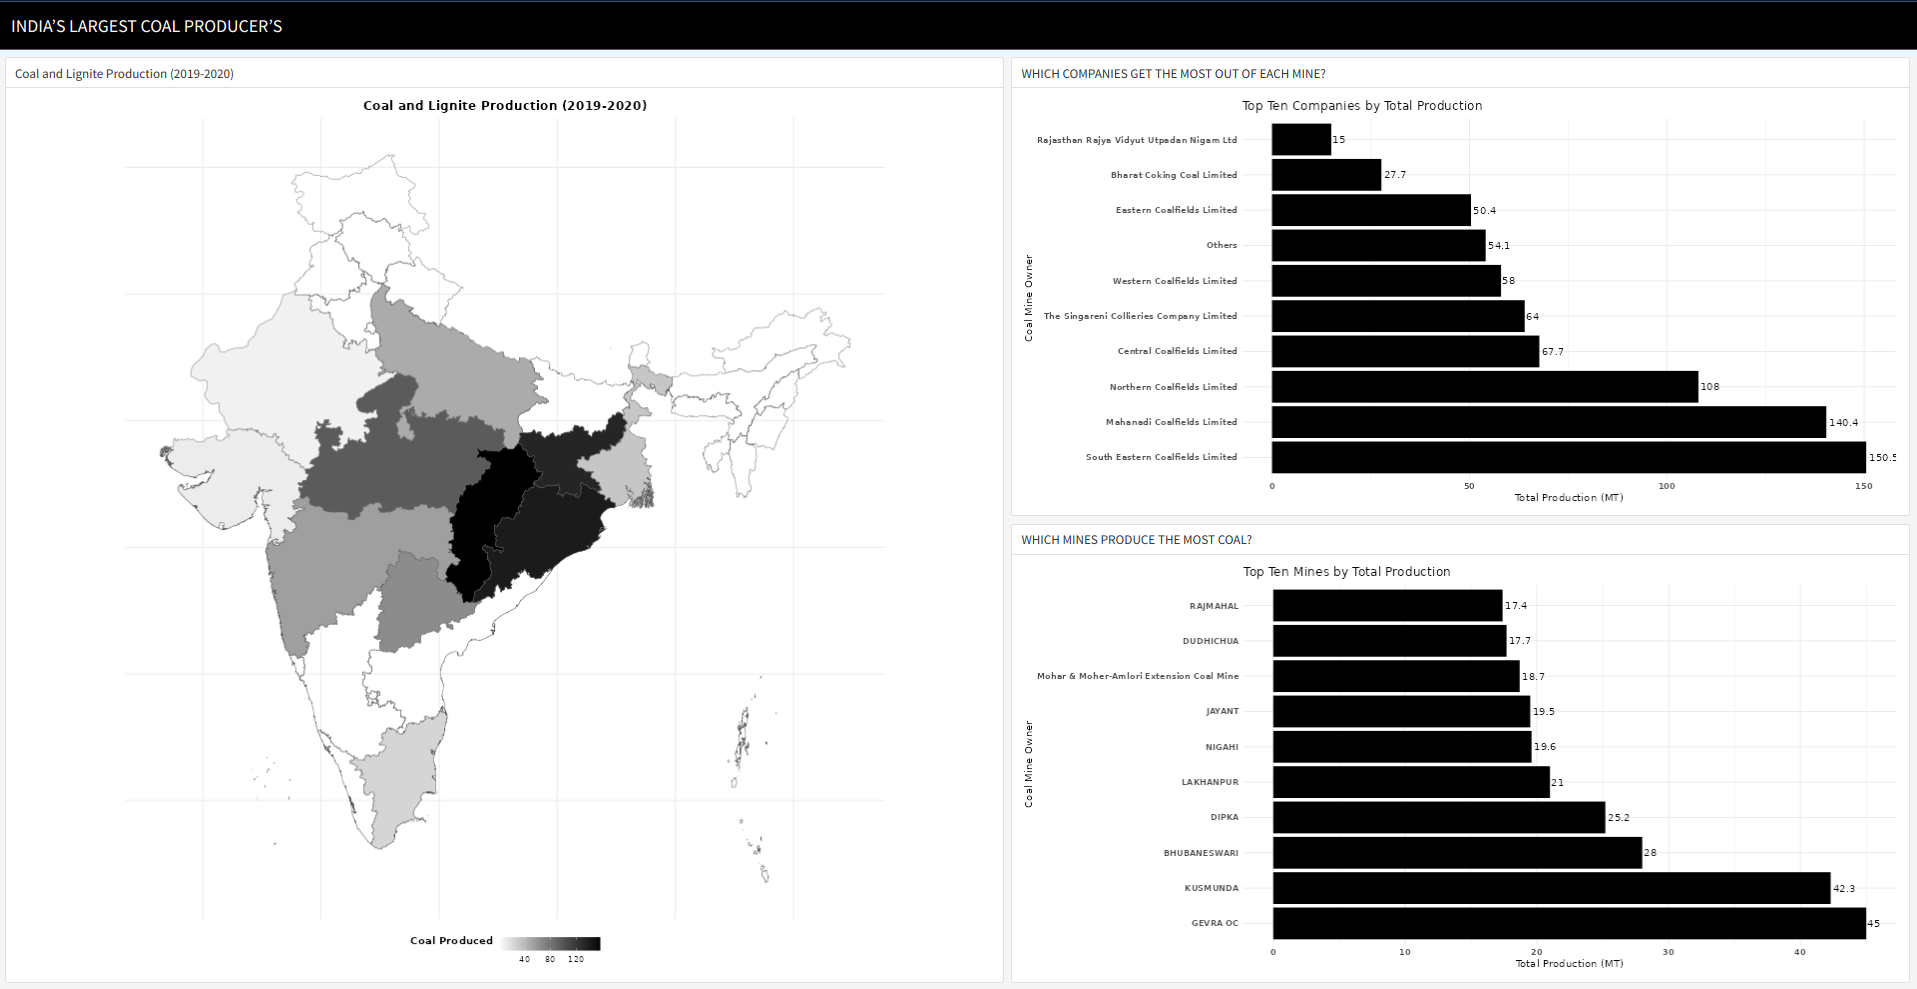This screenshot has width=1917, height=989.
Task: Click the Mahanadi Coalfields Limited bar
Action: pyautogui.click(x=1549, y=422)
